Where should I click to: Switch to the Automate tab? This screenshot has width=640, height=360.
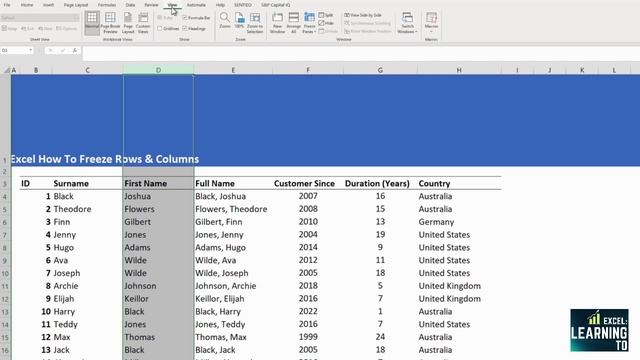(196, 5)
